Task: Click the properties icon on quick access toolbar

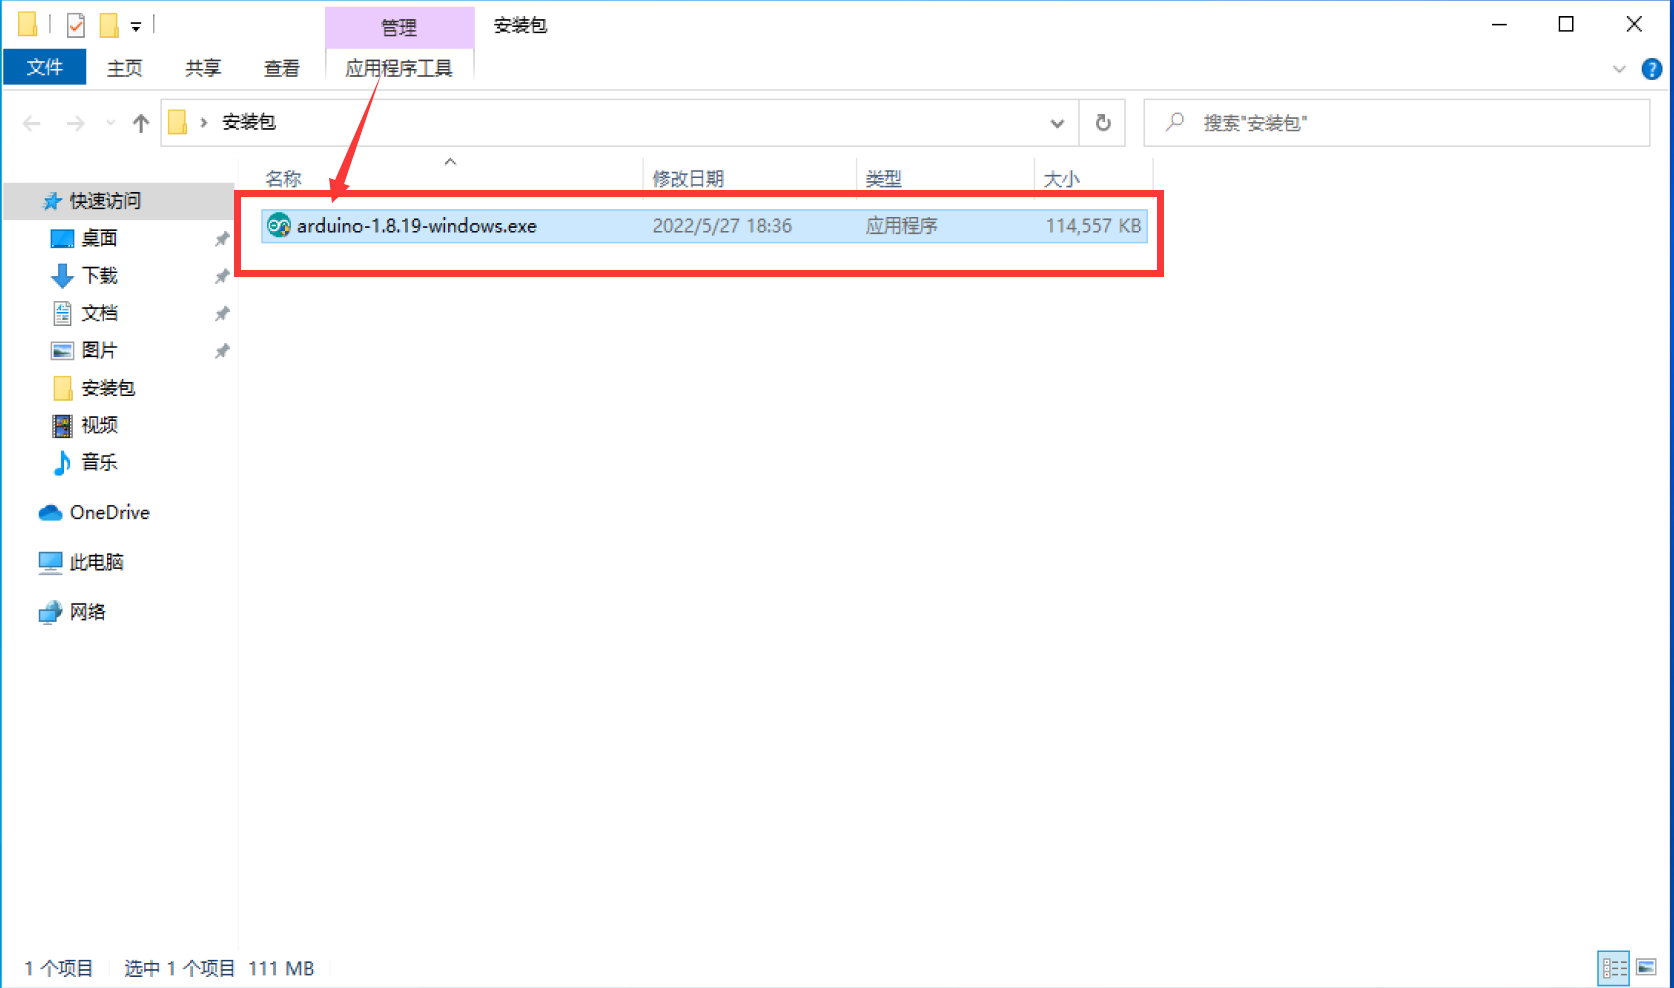Action: (75, 23)
